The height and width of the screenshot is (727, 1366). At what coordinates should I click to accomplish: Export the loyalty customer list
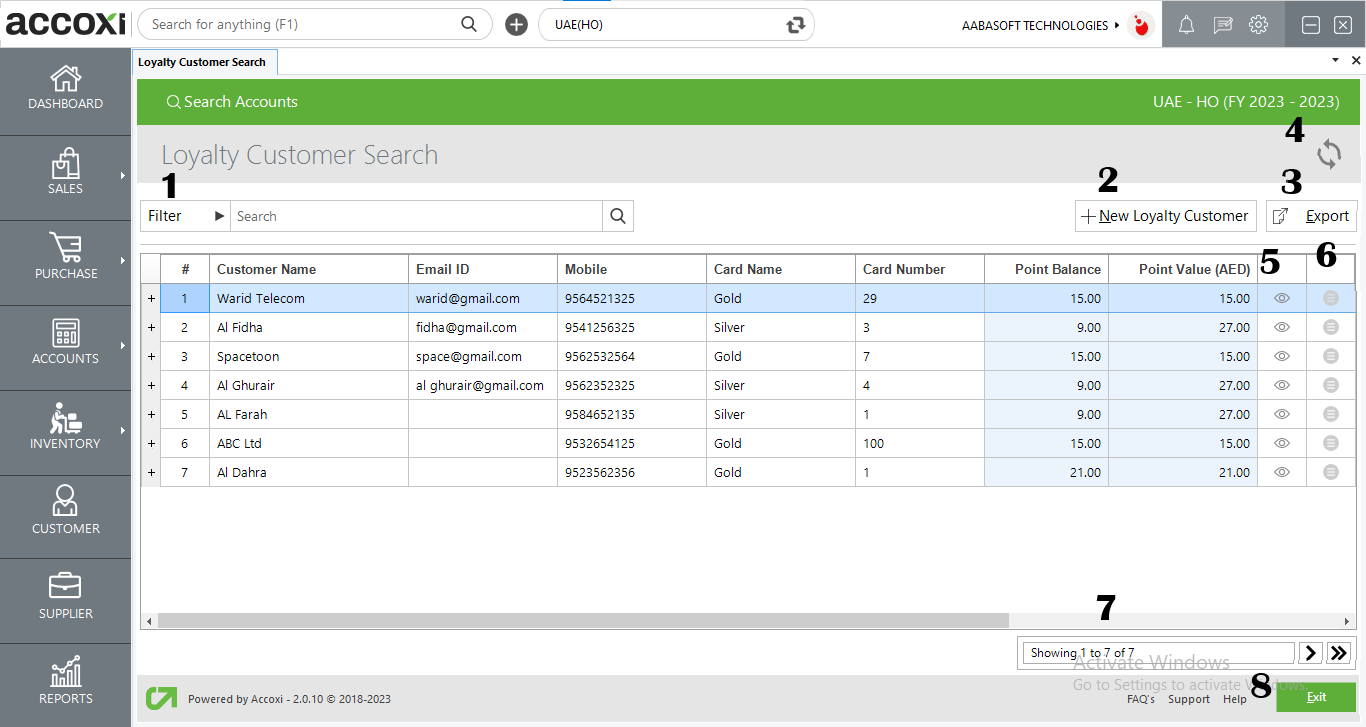[x=1311, y=215]
